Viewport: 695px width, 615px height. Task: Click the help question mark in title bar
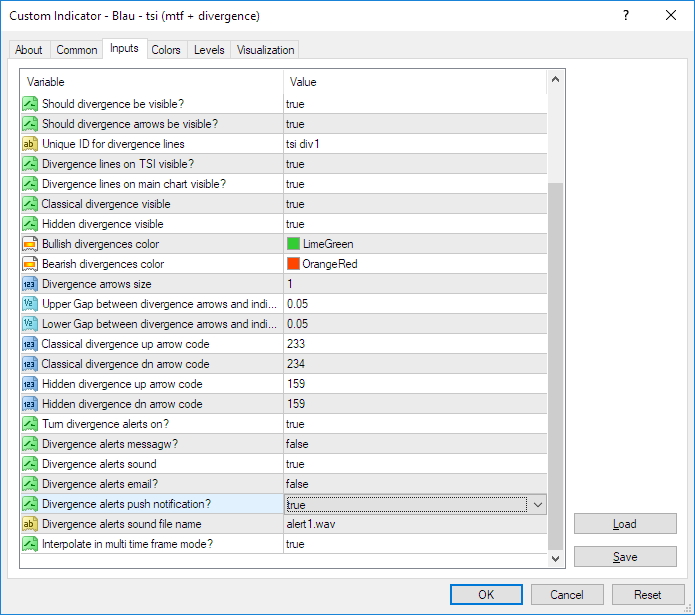625,16
